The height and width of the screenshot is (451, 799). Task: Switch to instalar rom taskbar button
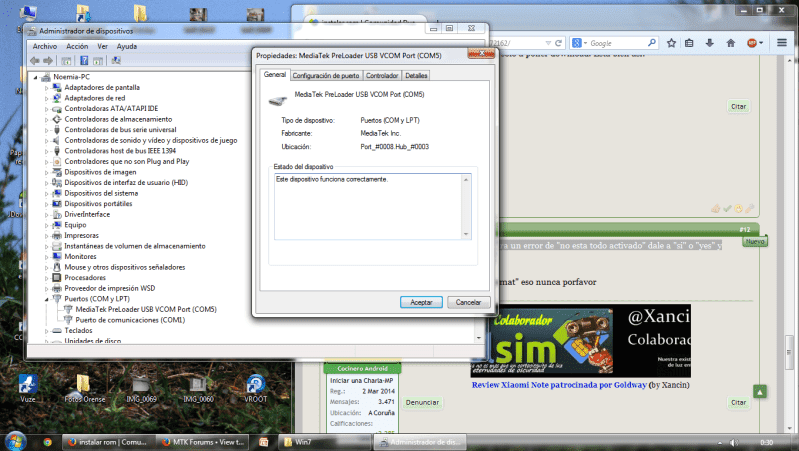(108, 442)
